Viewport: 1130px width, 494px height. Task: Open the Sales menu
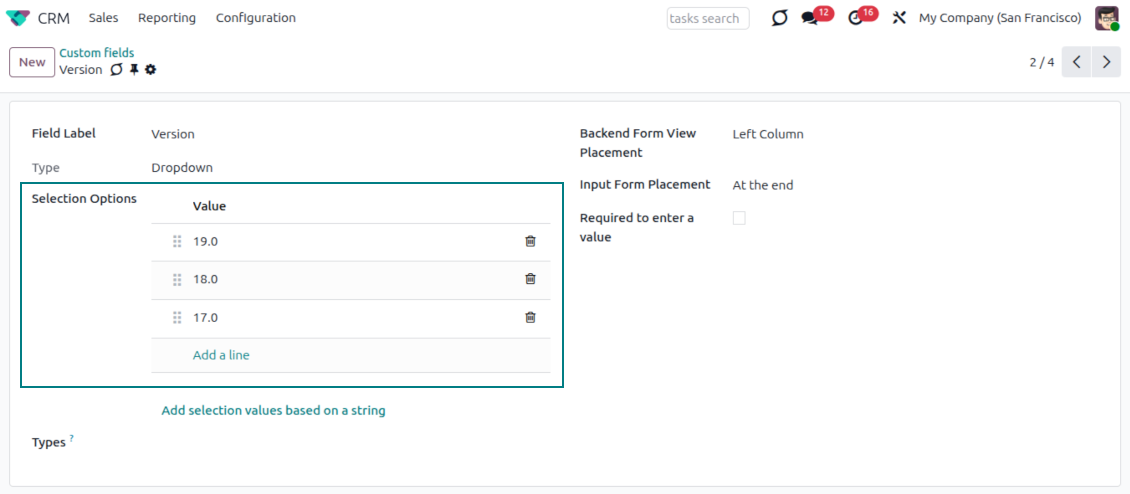point(103,18)
